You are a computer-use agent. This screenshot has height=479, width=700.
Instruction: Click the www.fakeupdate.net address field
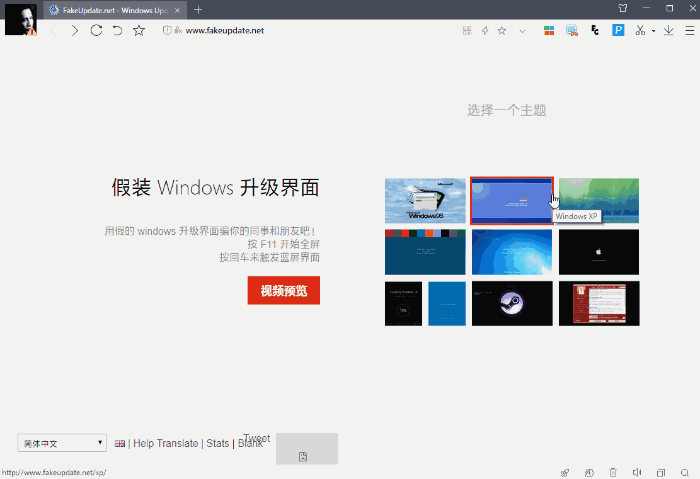225,30
